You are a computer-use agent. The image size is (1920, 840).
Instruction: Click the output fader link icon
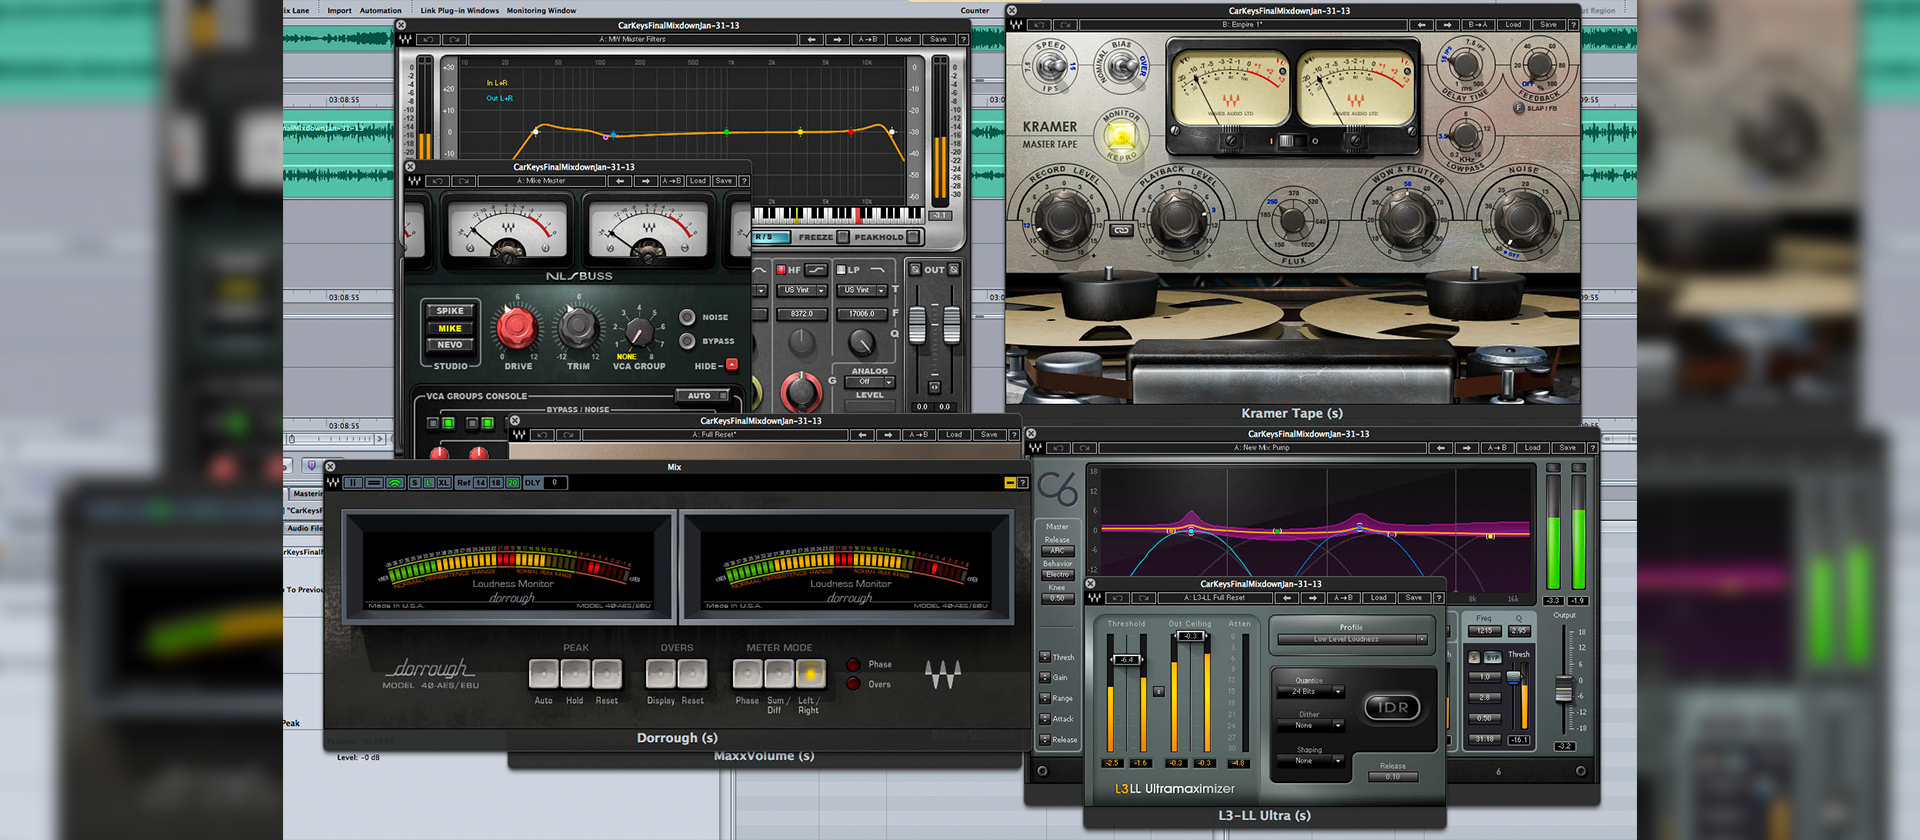934,387
